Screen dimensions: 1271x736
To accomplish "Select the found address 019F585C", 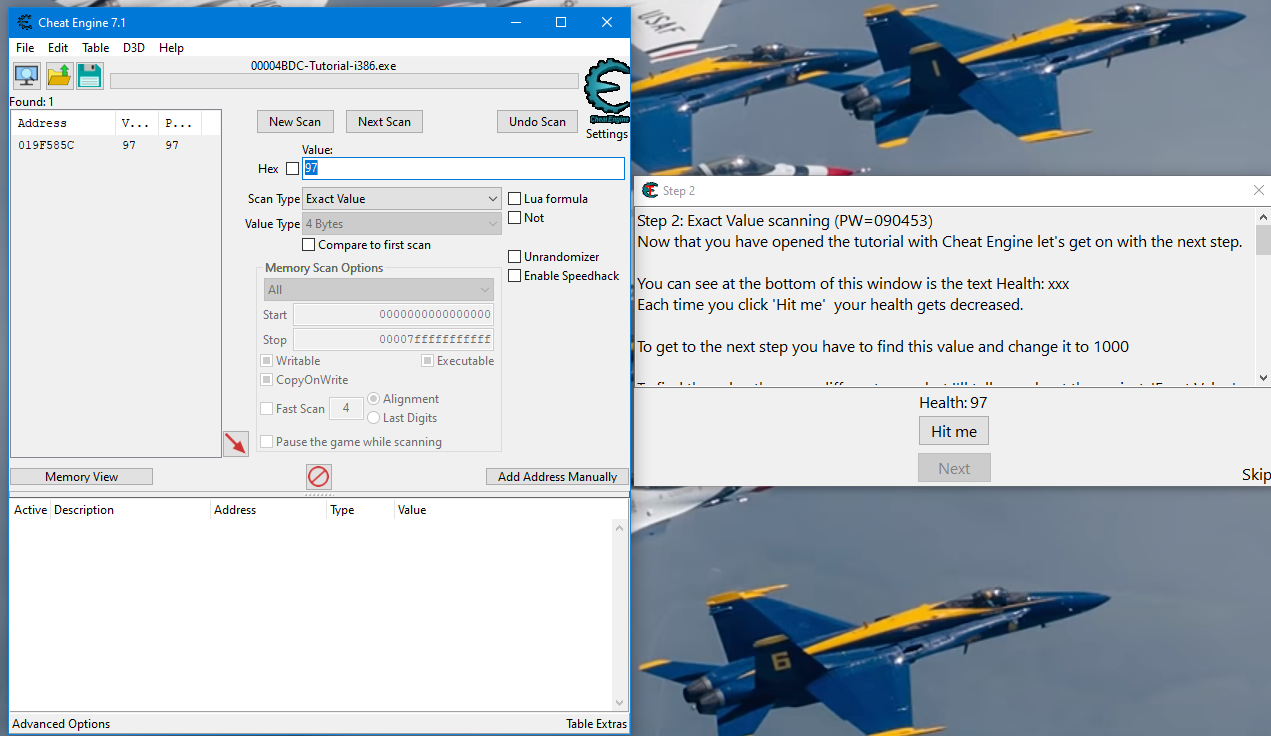I will point(44,145).
